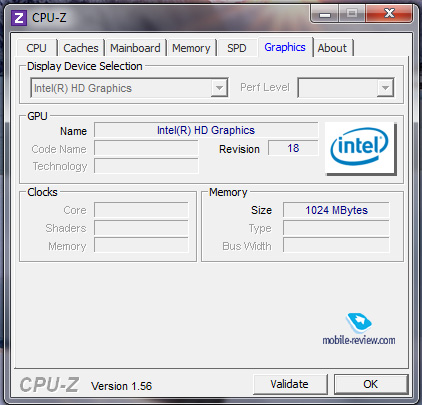Switch to the CPU tab
The image size is (422, 405).
pos(36,48)
